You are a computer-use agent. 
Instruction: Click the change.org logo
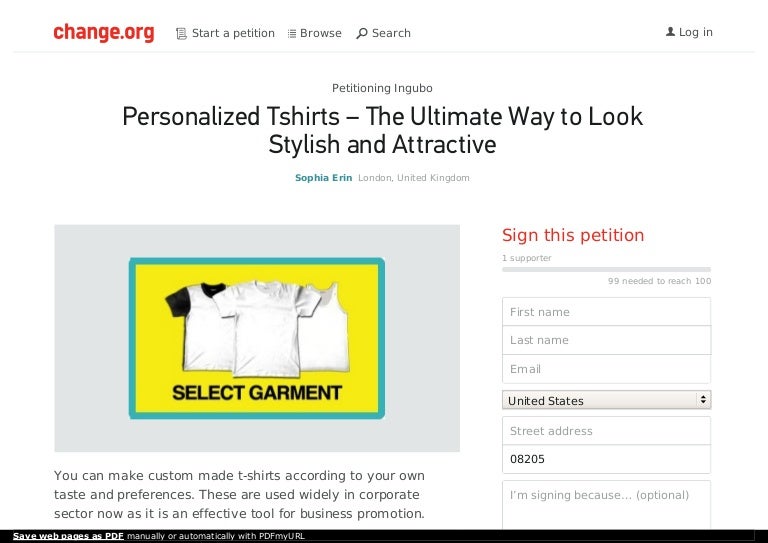click(104, 32)
